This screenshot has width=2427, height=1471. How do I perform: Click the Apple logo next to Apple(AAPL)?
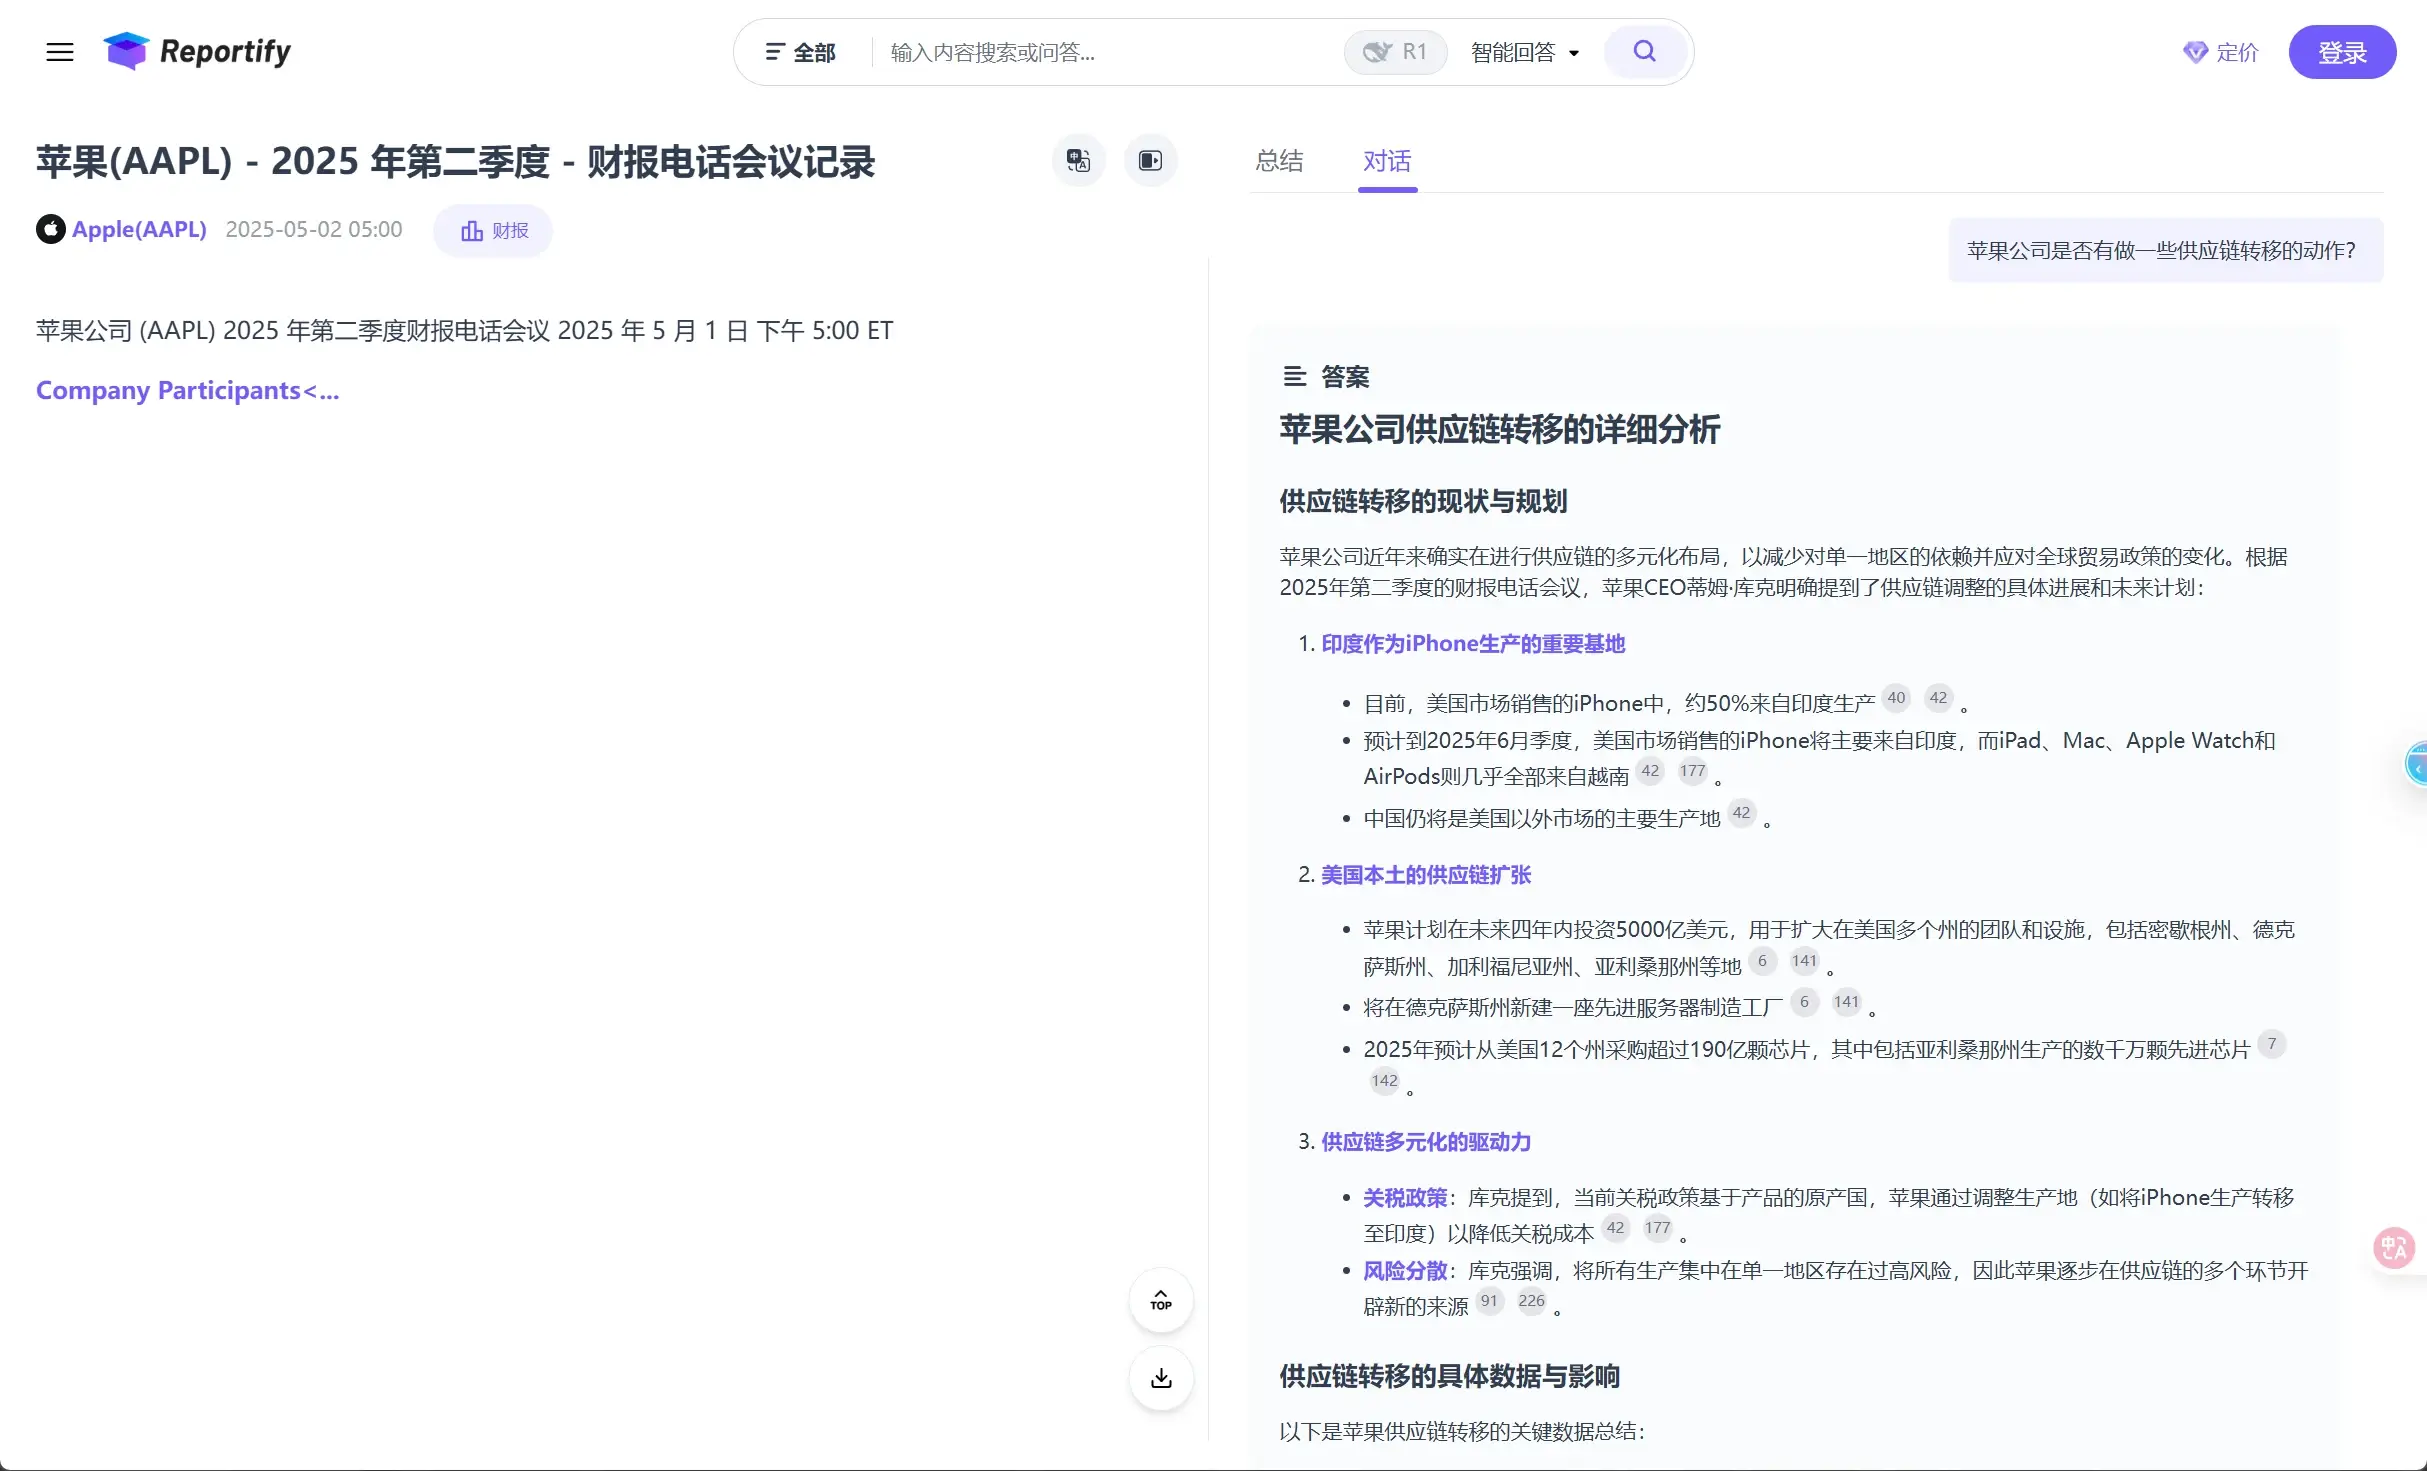[x=50, y=229]
